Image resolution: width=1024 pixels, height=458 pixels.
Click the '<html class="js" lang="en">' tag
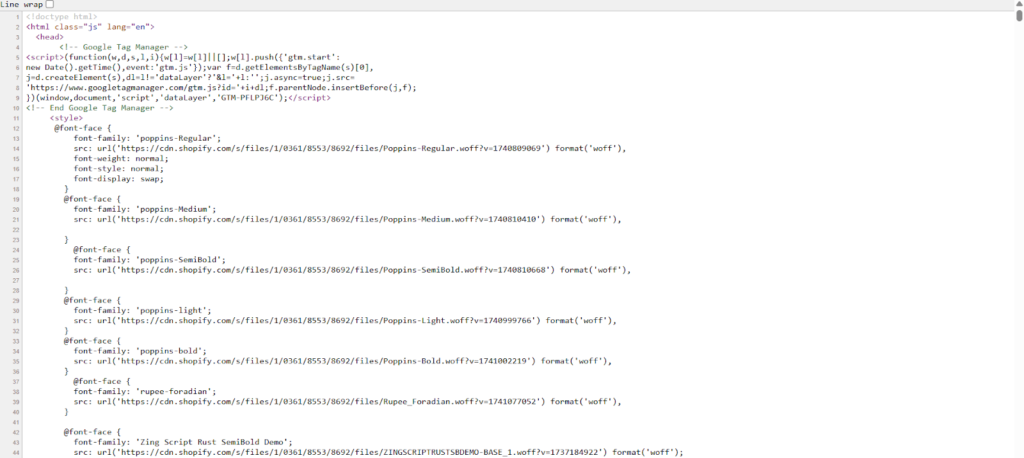tap(90, 27)
